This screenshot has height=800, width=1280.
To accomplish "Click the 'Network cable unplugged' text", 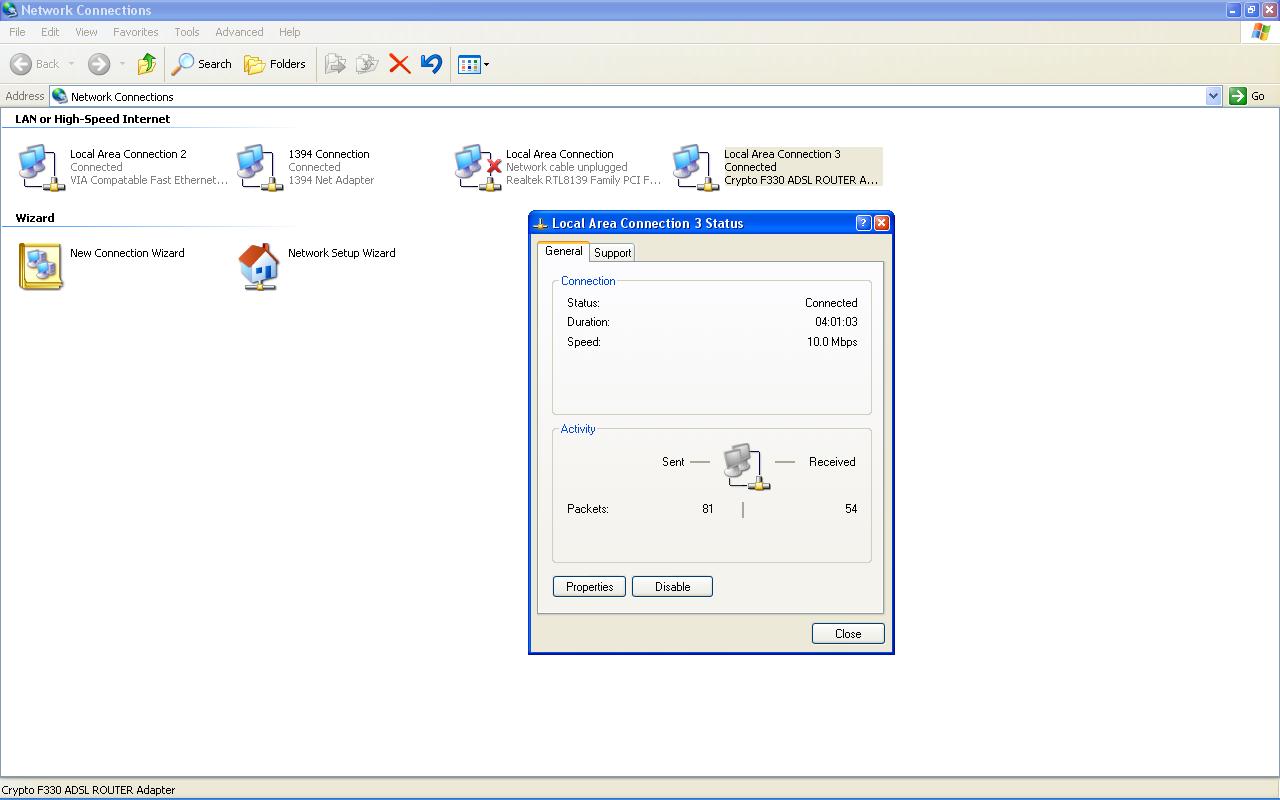I will click(567, 167).
